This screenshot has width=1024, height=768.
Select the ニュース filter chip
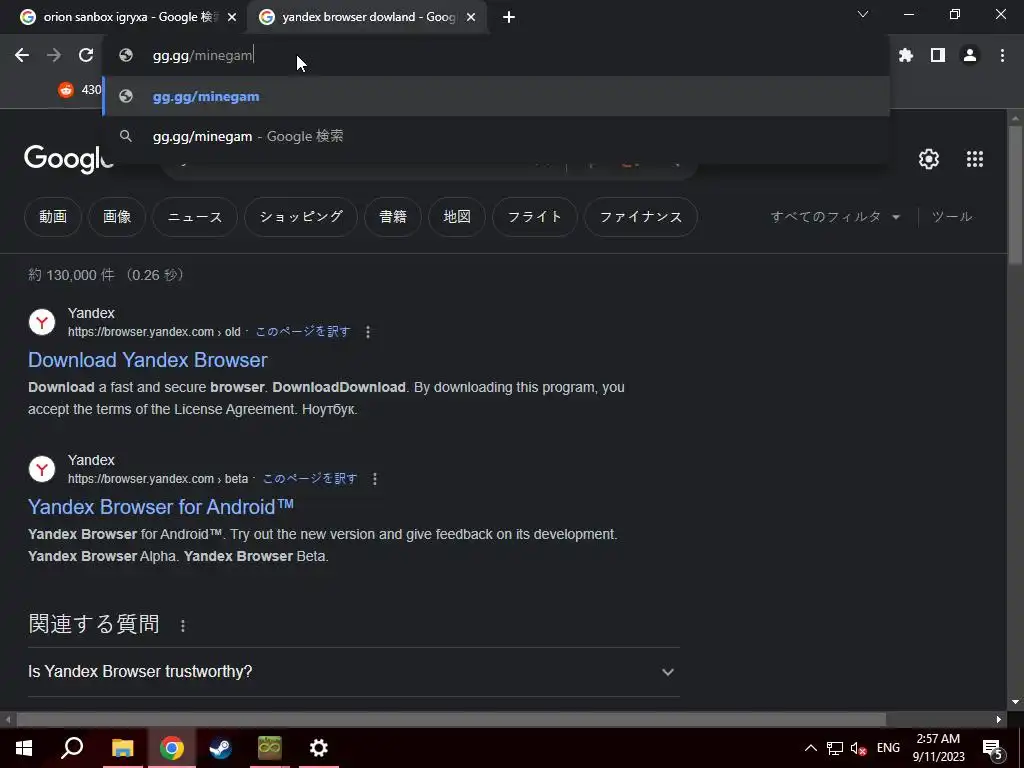point(195,217)
